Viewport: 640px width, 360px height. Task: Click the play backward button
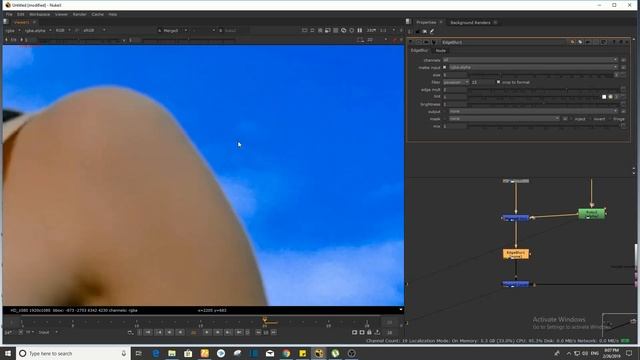[180, 333]
